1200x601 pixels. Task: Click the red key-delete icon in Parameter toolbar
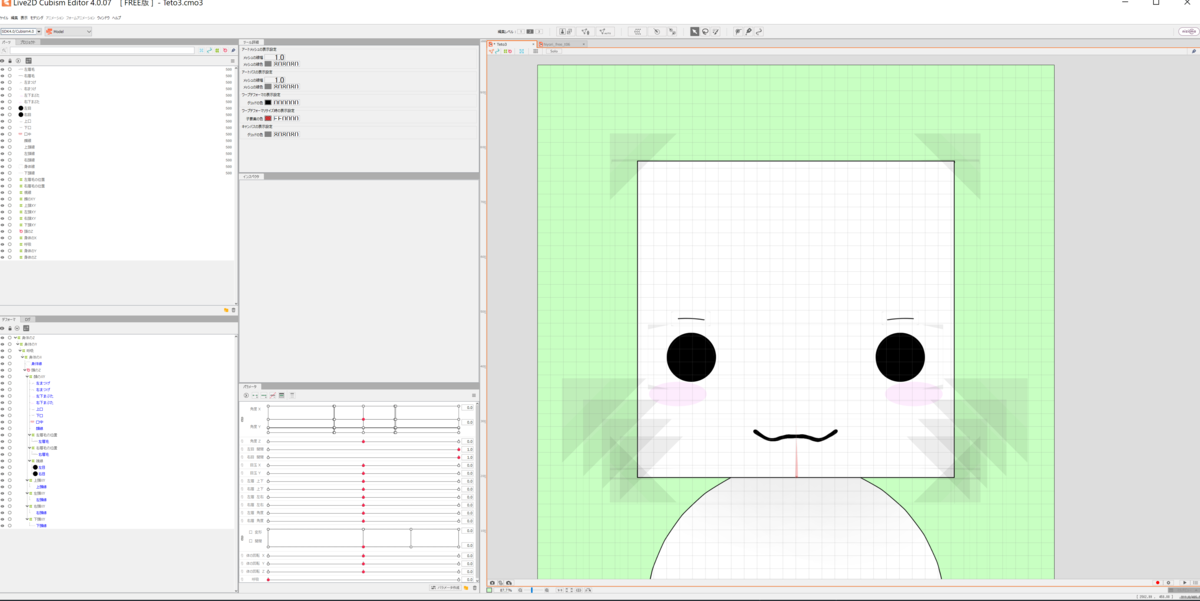[x=273, y=395]
